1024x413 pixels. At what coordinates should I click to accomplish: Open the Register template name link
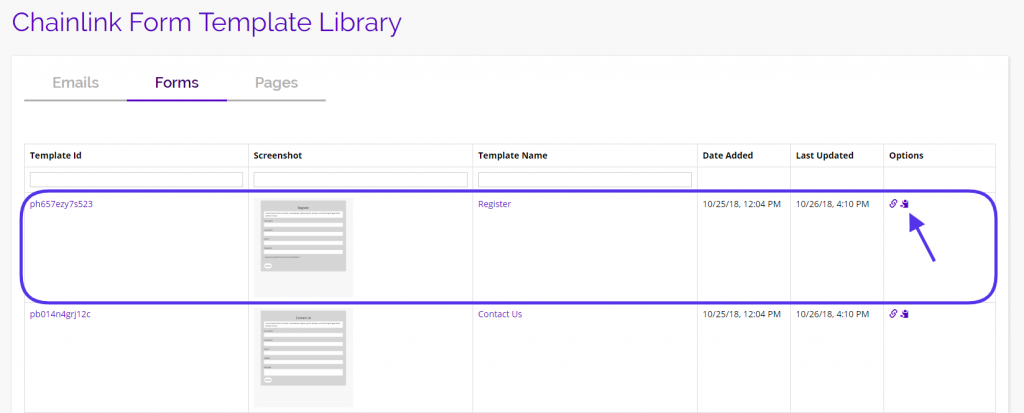pyautogui.click(x=494, y=204)
